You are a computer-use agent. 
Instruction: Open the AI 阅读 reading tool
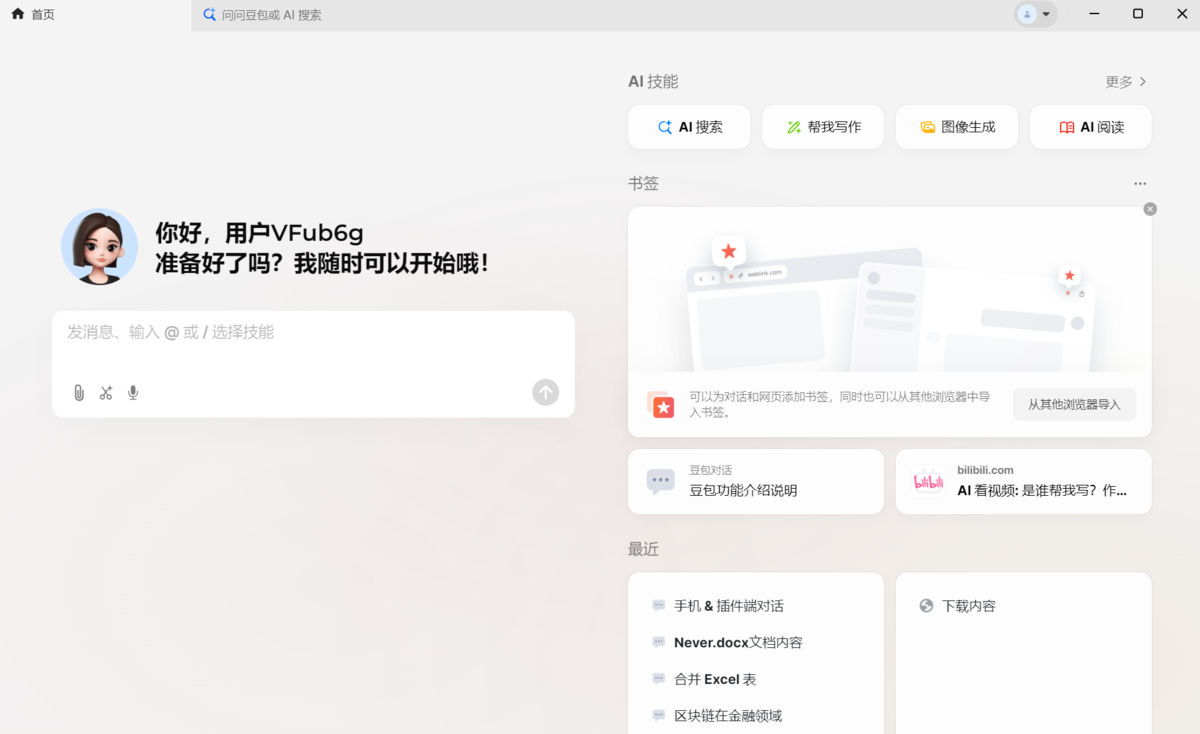[1091, 127]
